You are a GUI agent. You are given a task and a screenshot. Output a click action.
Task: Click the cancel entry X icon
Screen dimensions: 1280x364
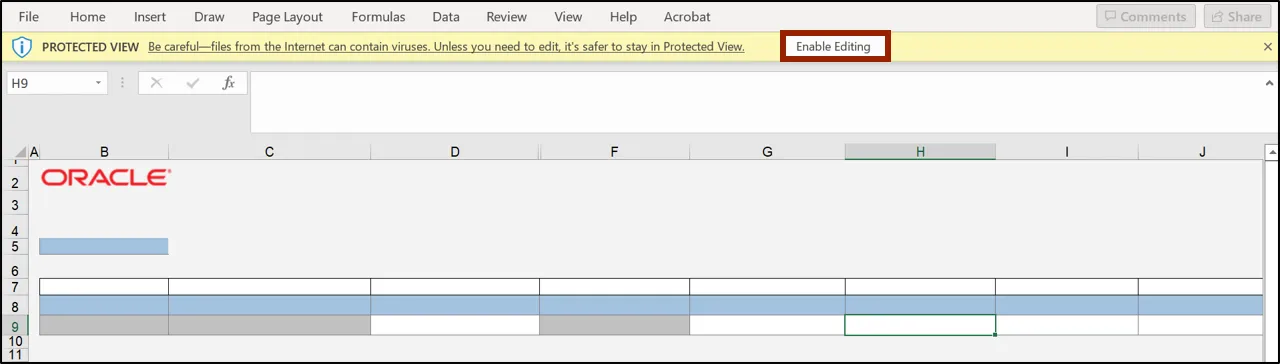coord(156,83)
